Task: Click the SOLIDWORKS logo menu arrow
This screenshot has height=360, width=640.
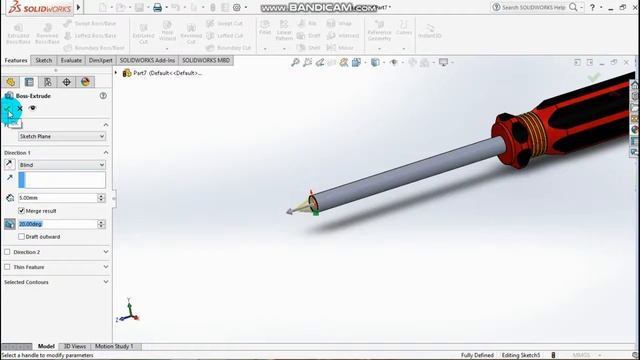Action: [x=78, y=7]
